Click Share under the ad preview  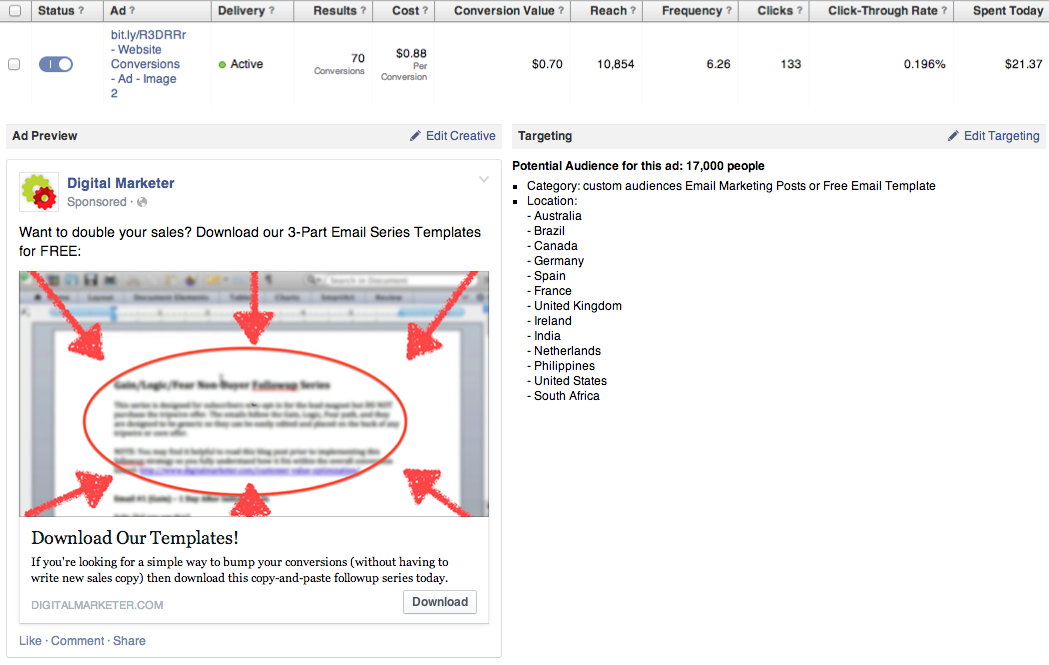click(x=129, y=641)
